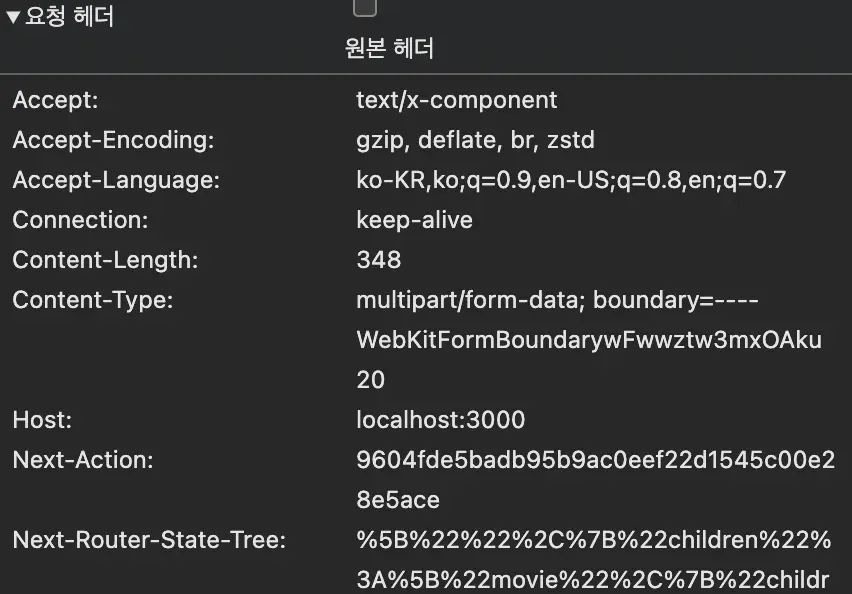Click the Accept-Language header name
The width and height of the screenshot is (852, 594).
point(116,181)
